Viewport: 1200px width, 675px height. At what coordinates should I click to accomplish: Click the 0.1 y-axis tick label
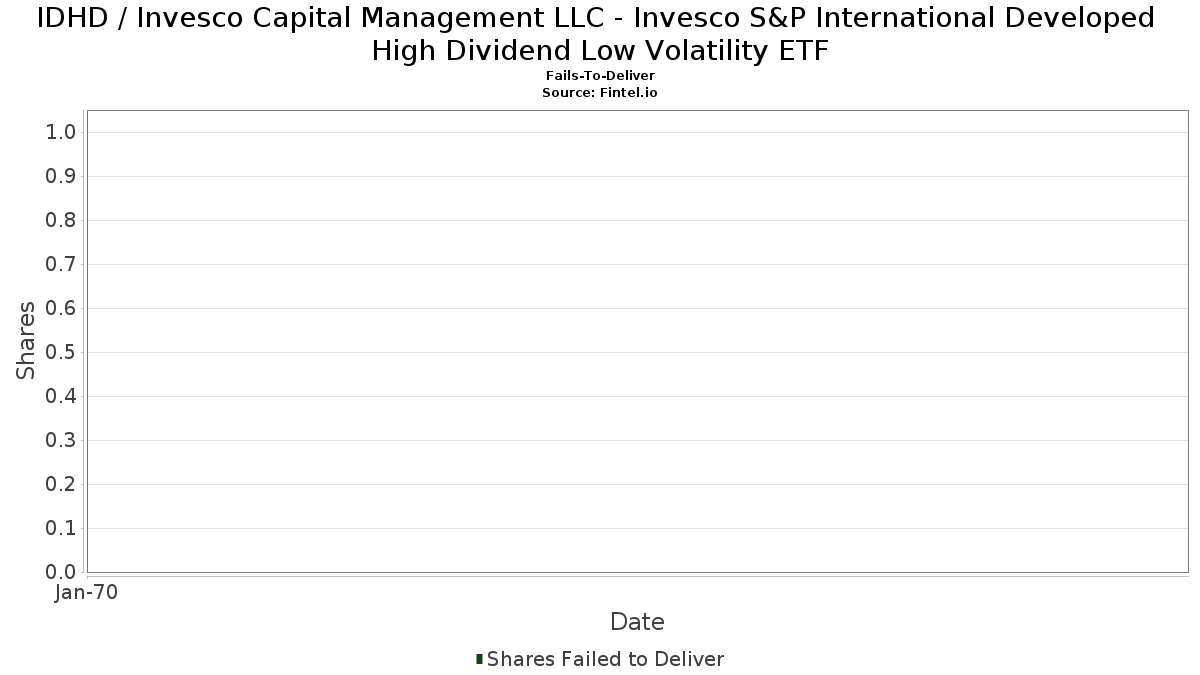[62, 529]
